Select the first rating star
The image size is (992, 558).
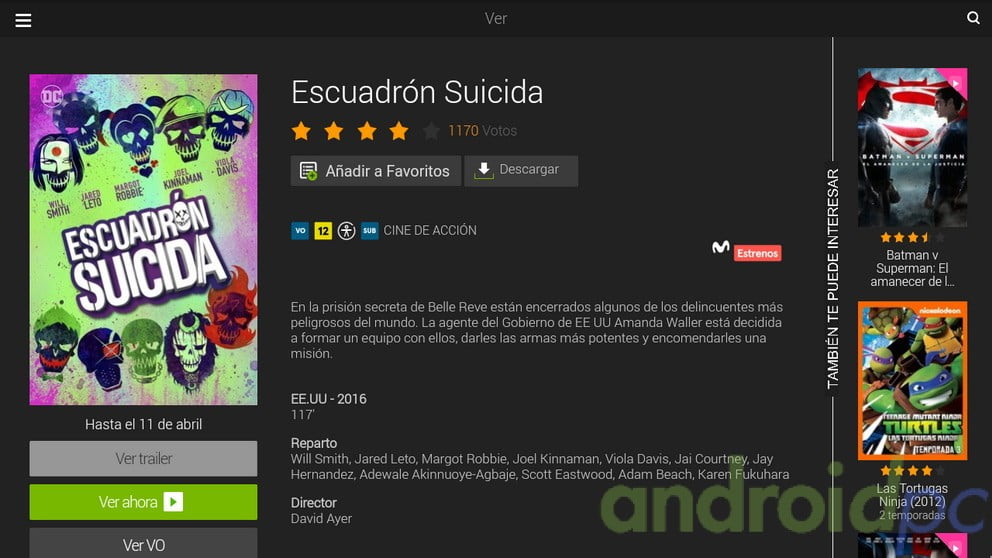coord(301,131)
